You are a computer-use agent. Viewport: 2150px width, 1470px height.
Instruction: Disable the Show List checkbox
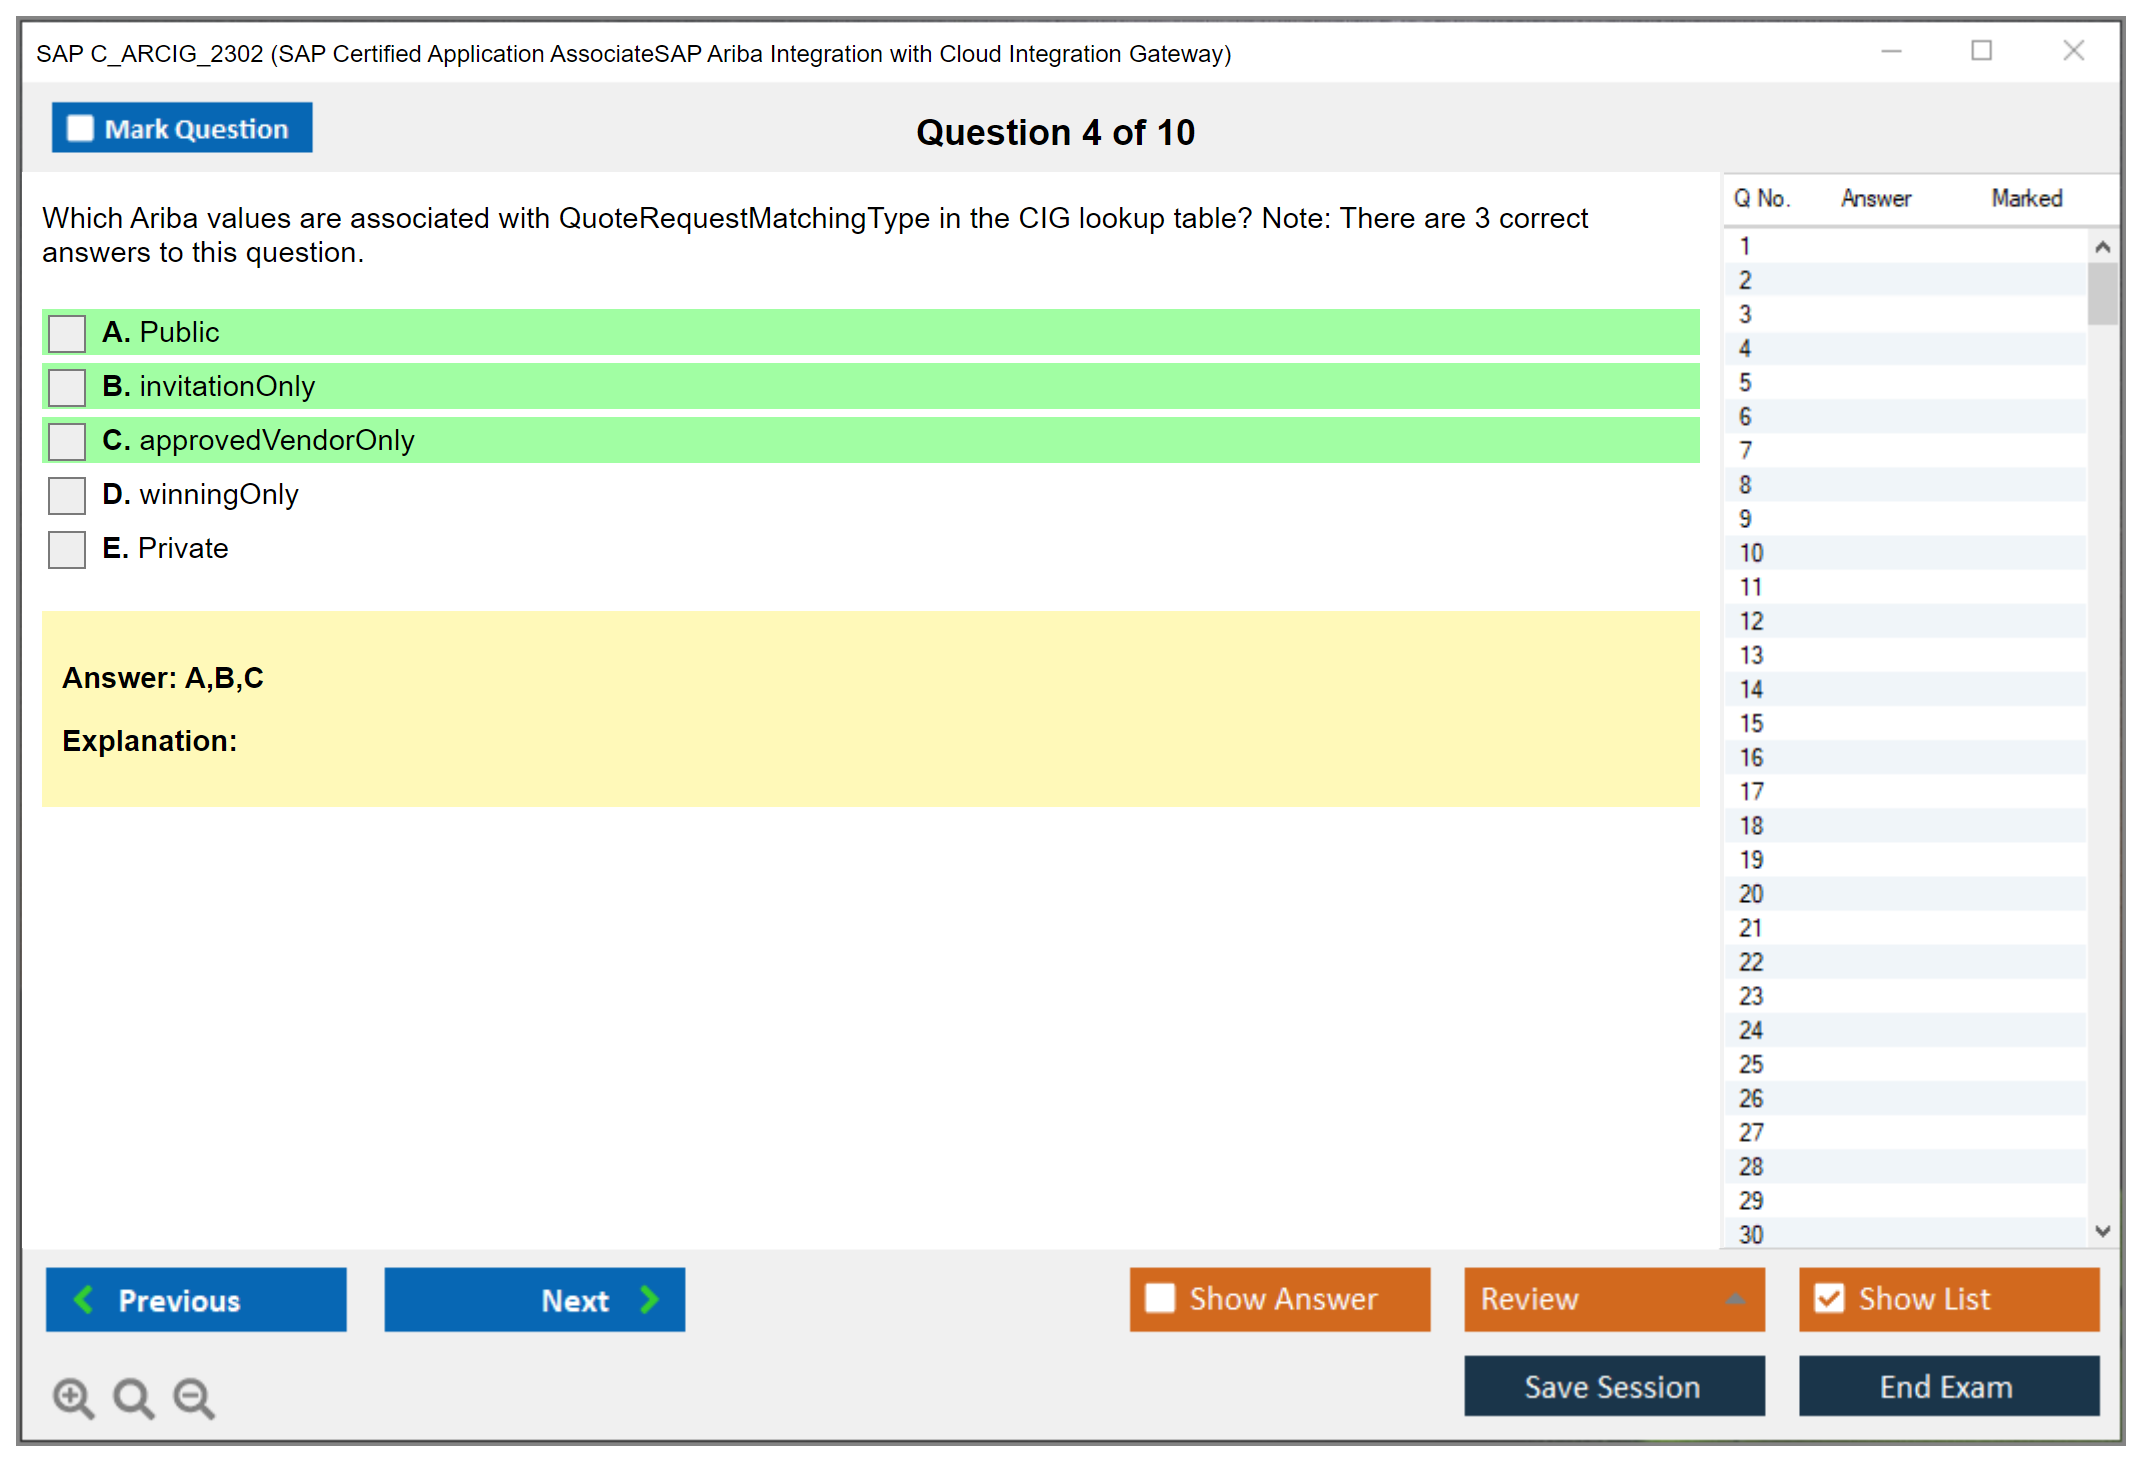tap(1829, 1298)
